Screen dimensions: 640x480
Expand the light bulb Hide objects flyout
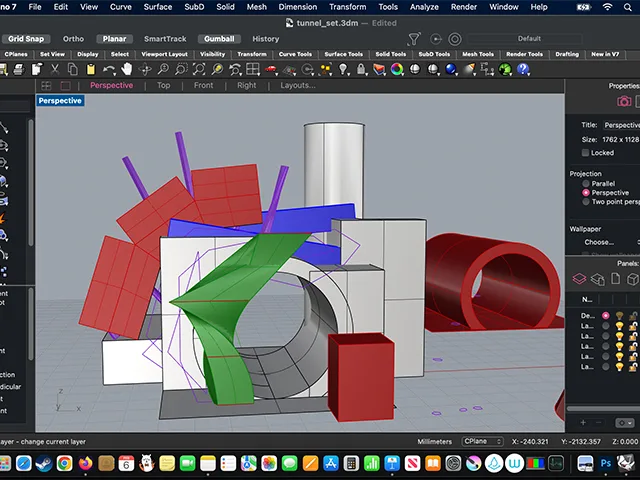[x=349, y=74]
